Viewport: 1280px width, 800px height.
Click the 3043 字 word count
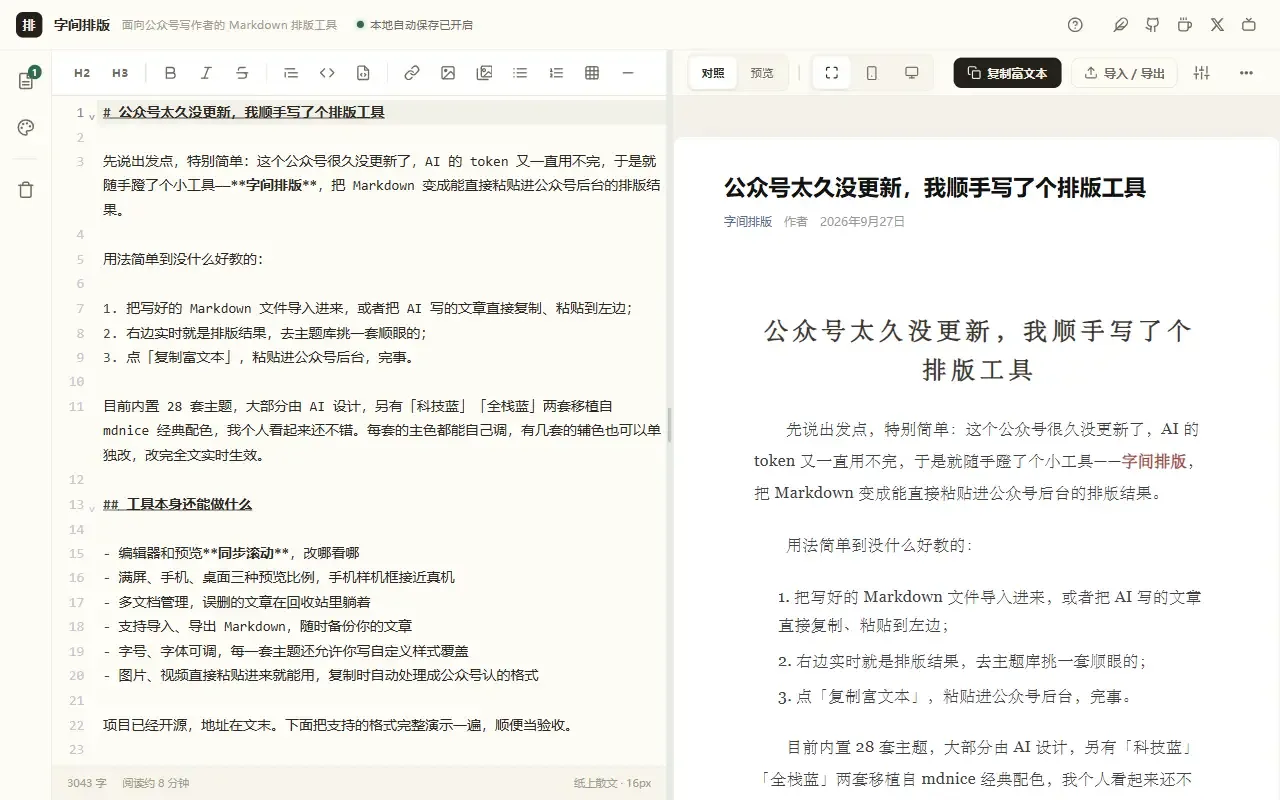pos(87,783)
